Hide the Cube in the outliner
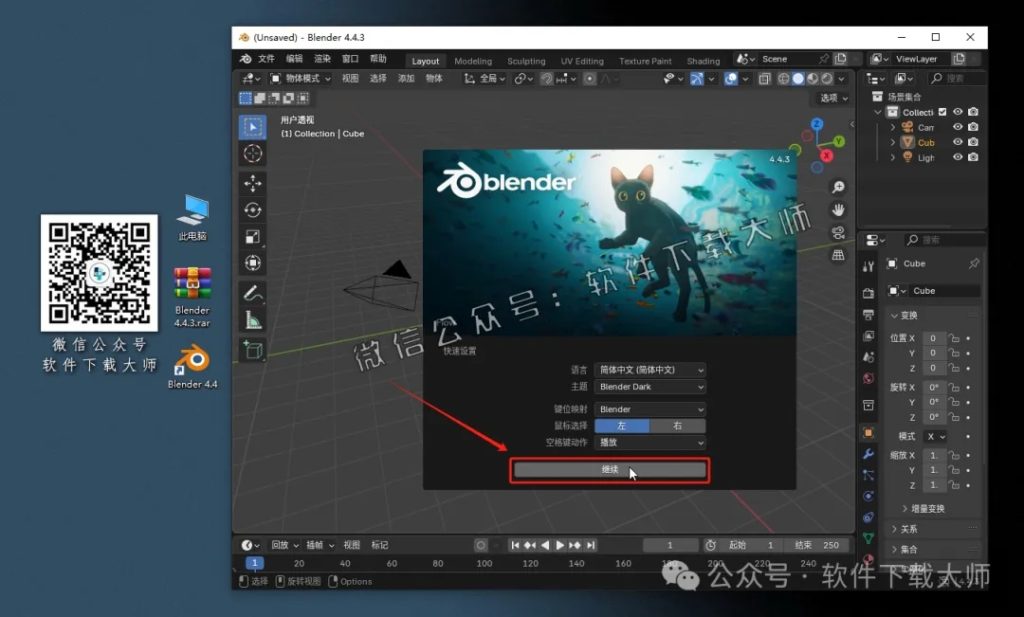The height and width of the screenshot is (617, 1024). coord(958,142)
